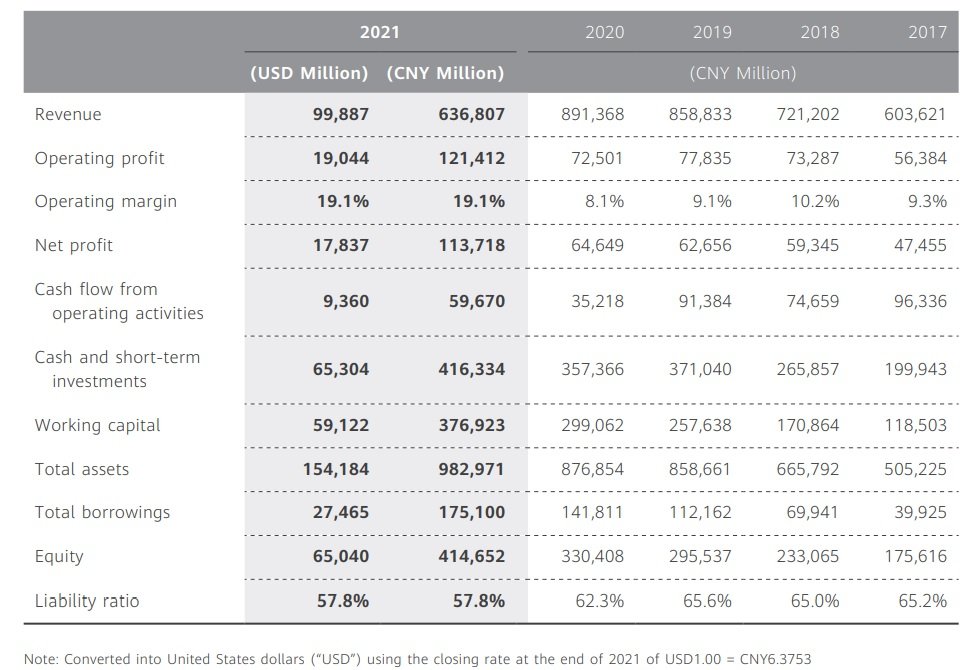Viewport: 980px width, 670px height.
Task: Click the 2018 operating margin 10.2%
Action: [x=814, y=201]
